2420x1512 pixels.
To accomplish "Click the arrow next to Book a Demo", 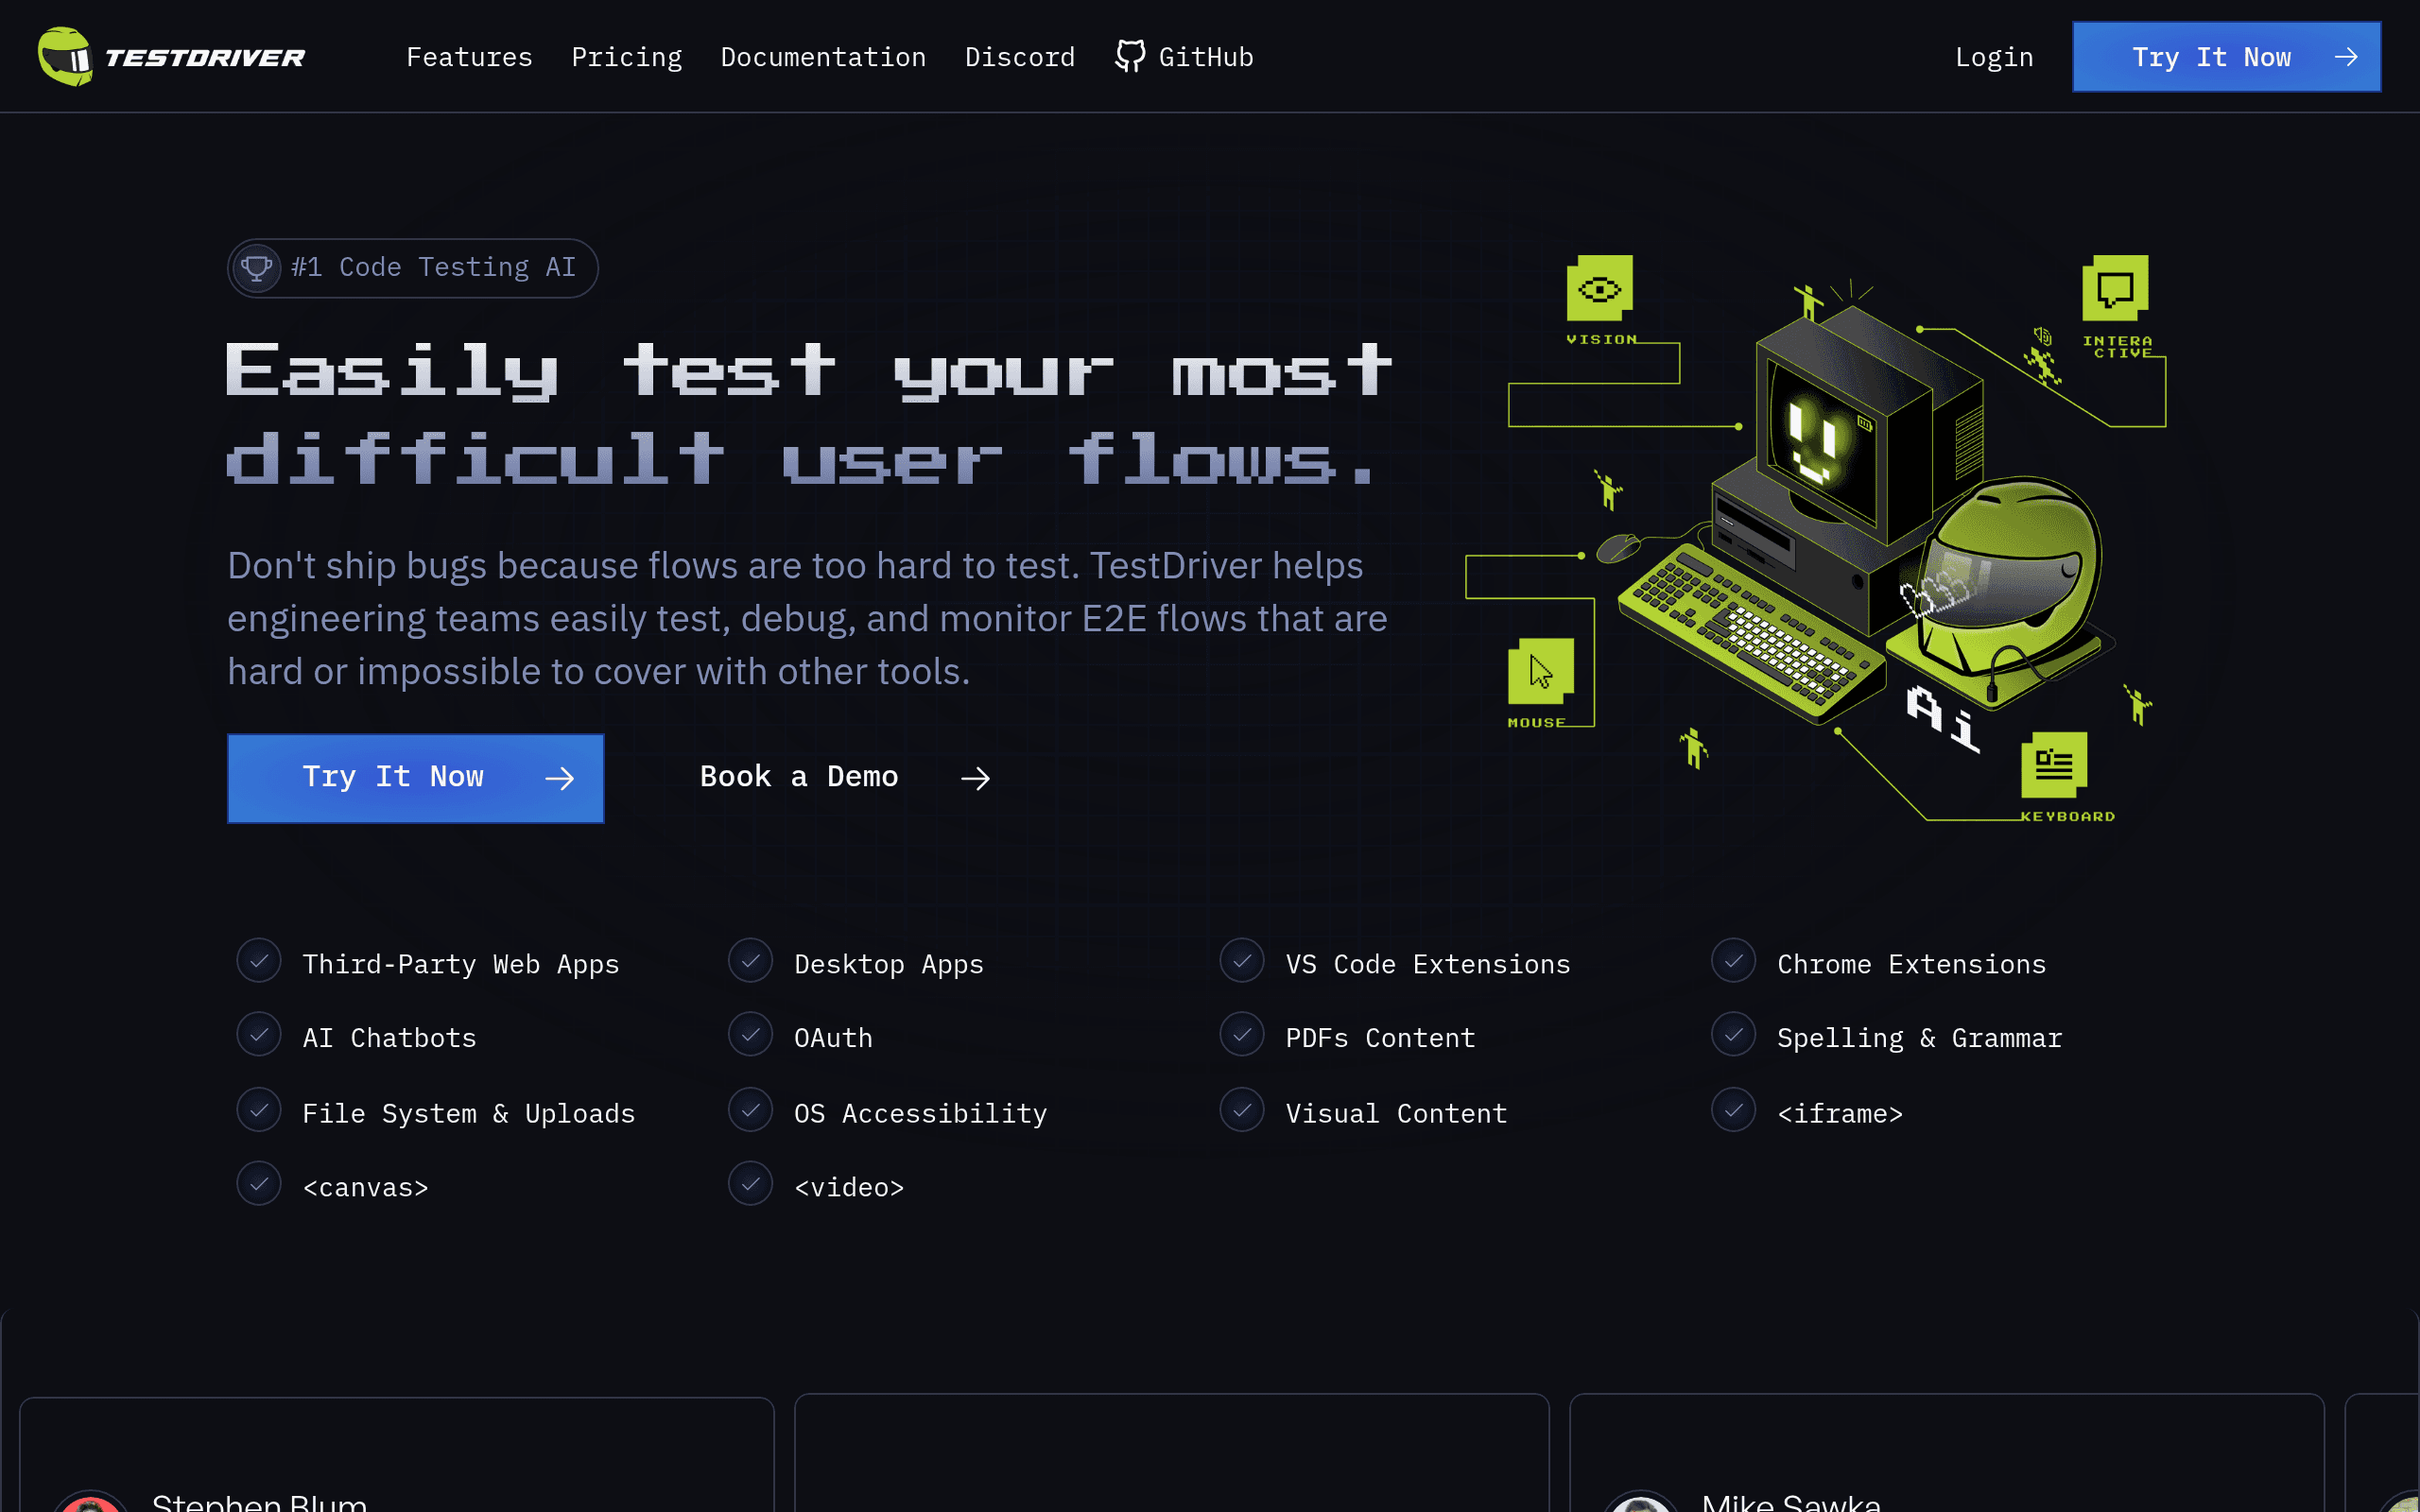I will 975,778.
